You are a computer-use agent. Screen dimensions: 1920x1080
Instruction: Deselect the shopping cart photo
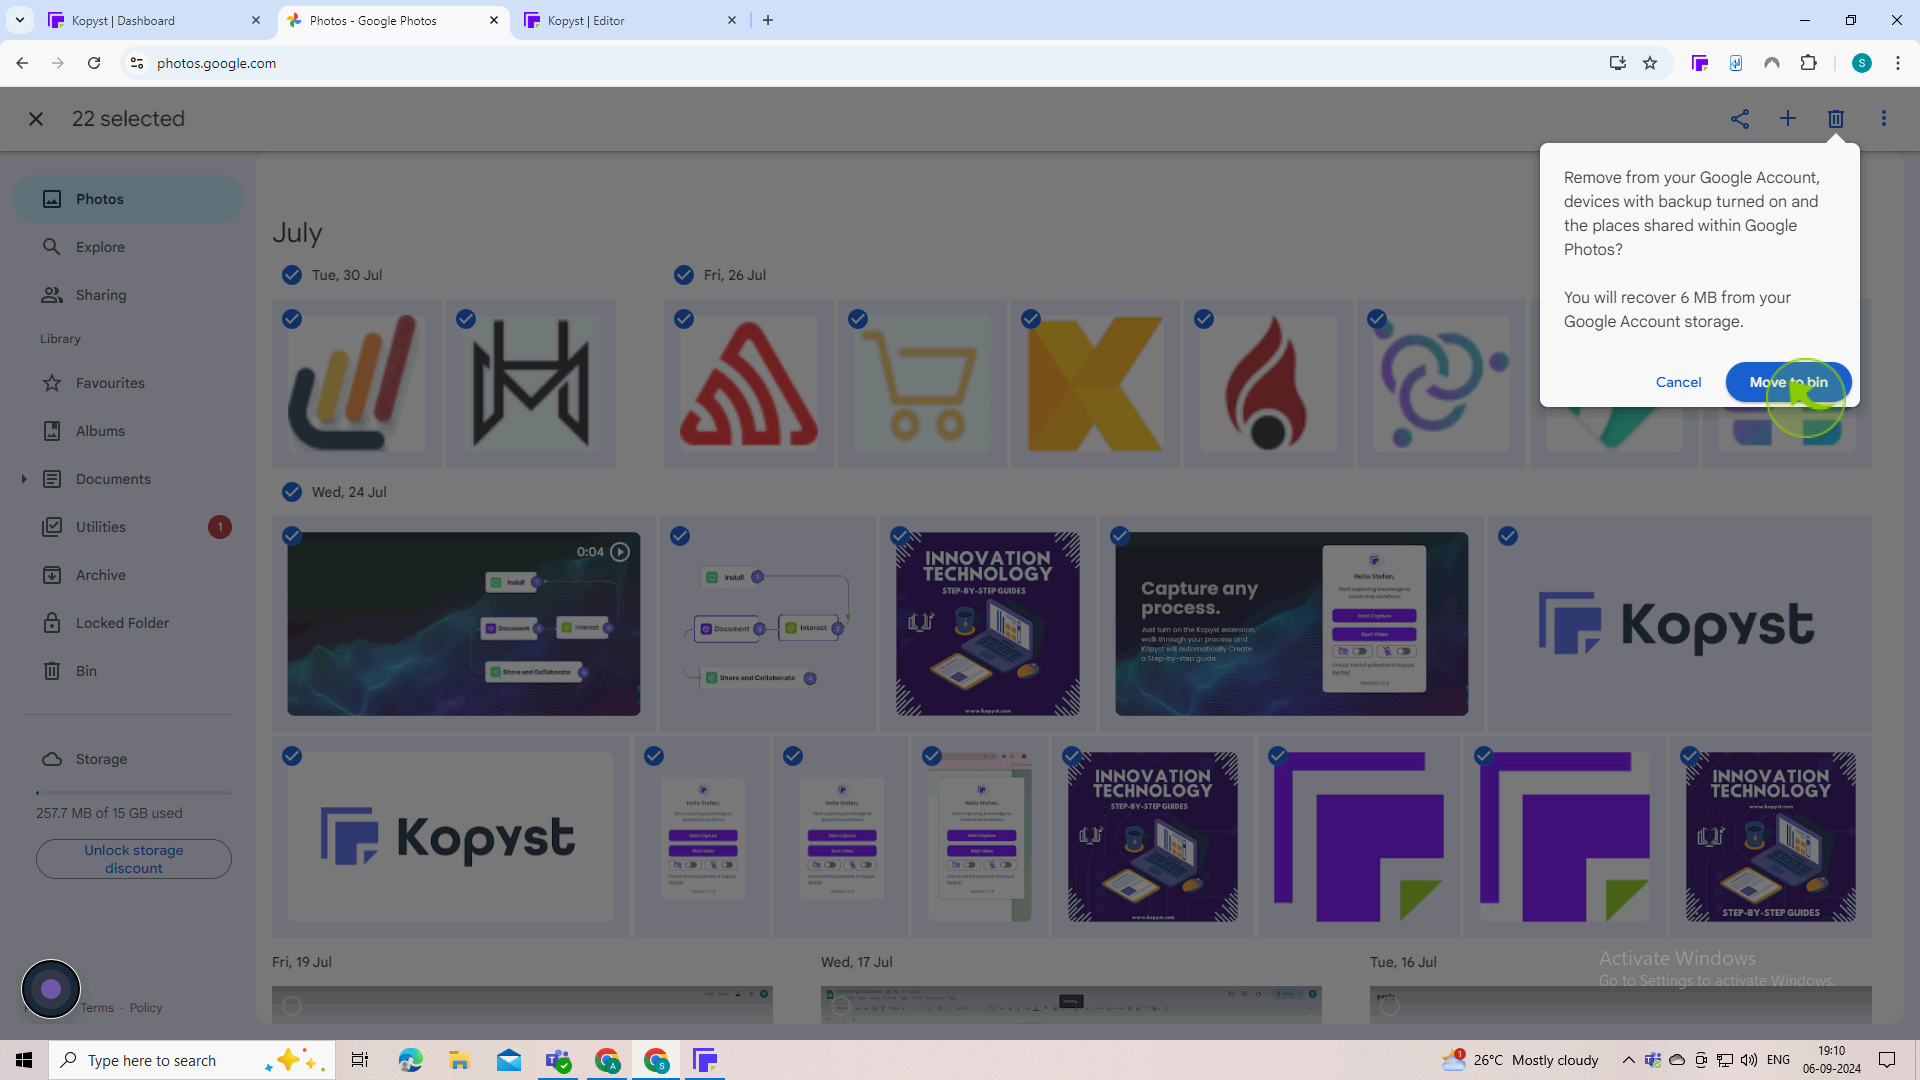858,319
